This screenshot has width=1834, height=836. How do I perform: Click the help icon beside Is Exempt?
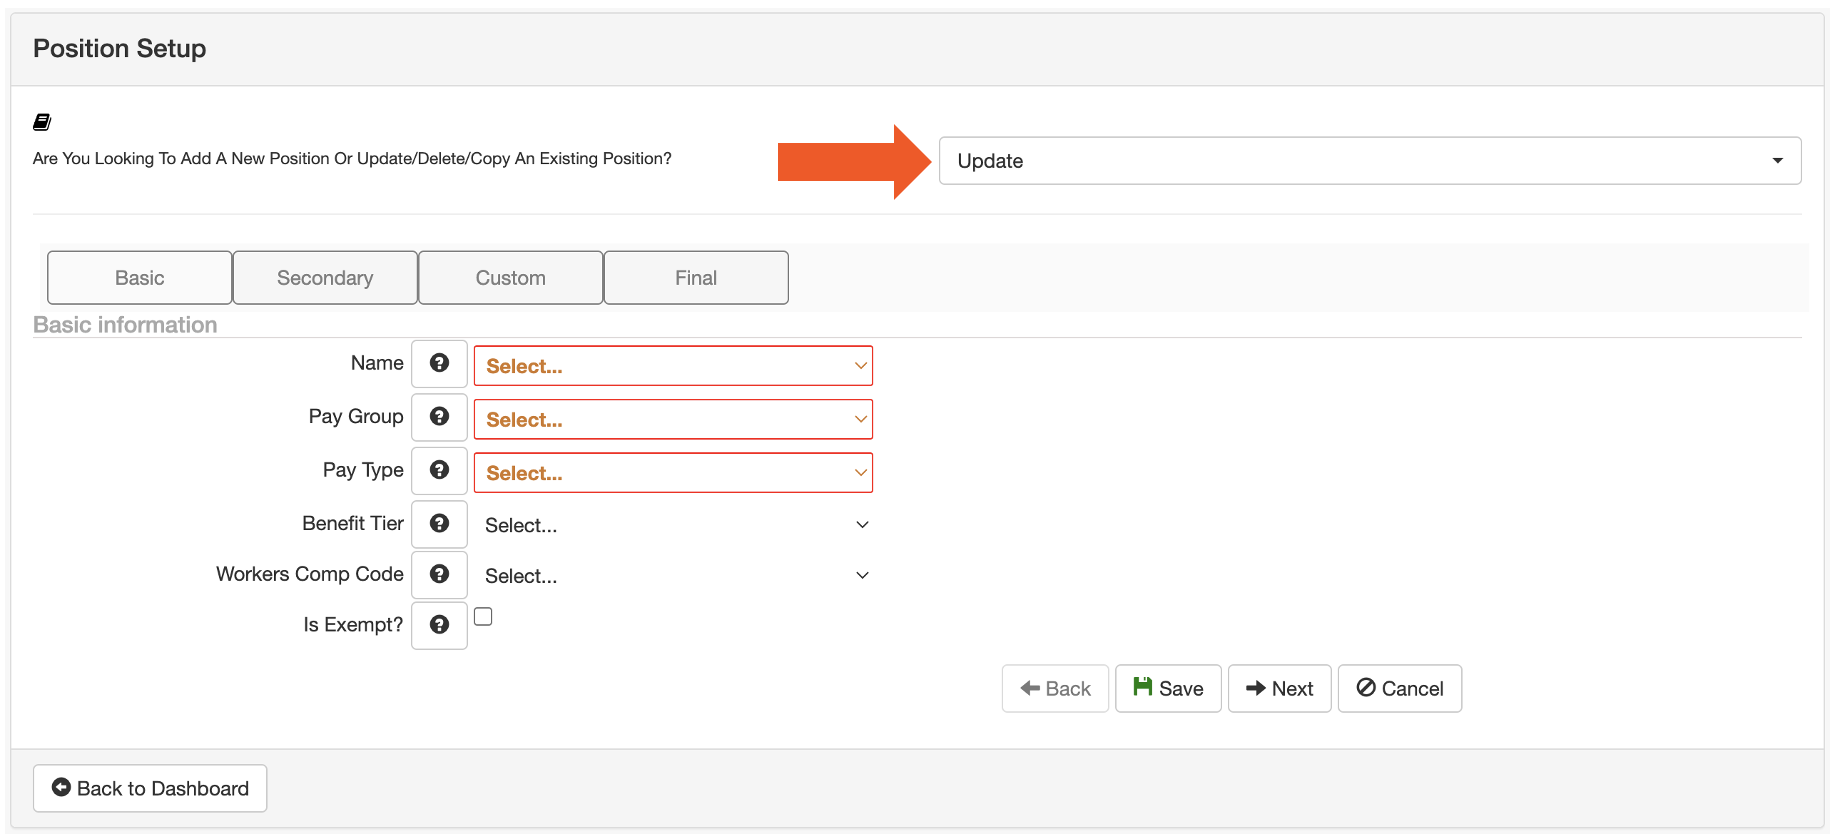click(x=439, y=625)
